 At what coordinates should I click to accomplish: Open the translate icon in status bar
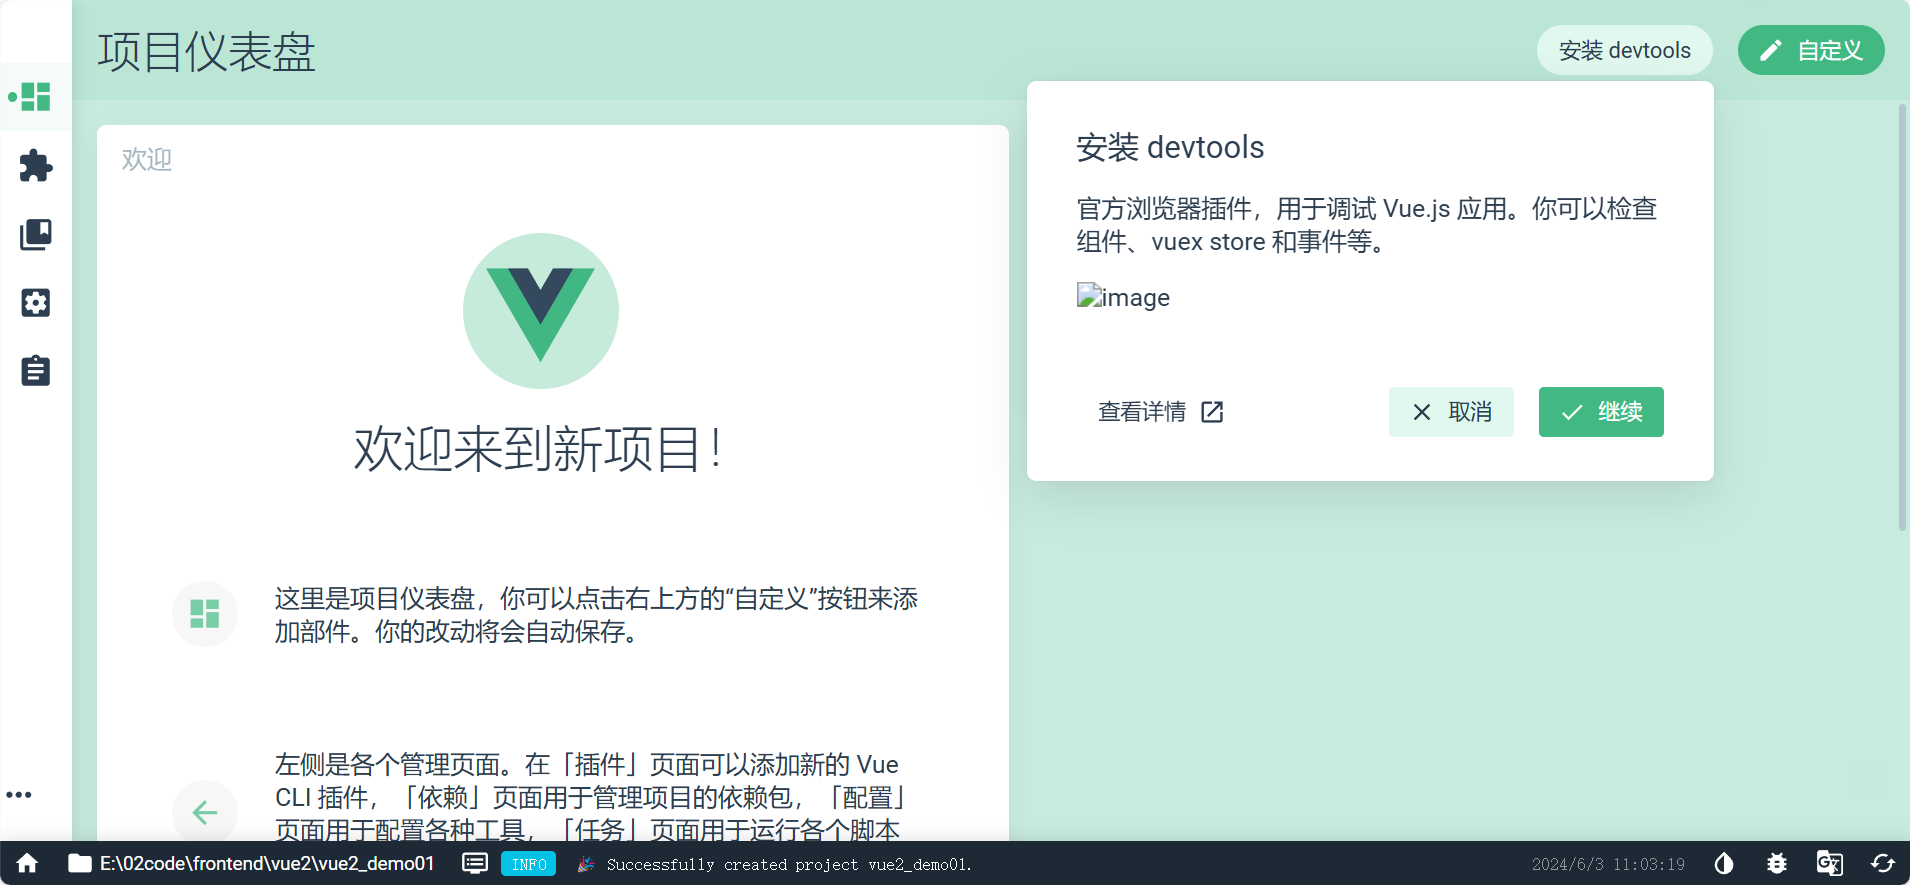click(1829, 863)
